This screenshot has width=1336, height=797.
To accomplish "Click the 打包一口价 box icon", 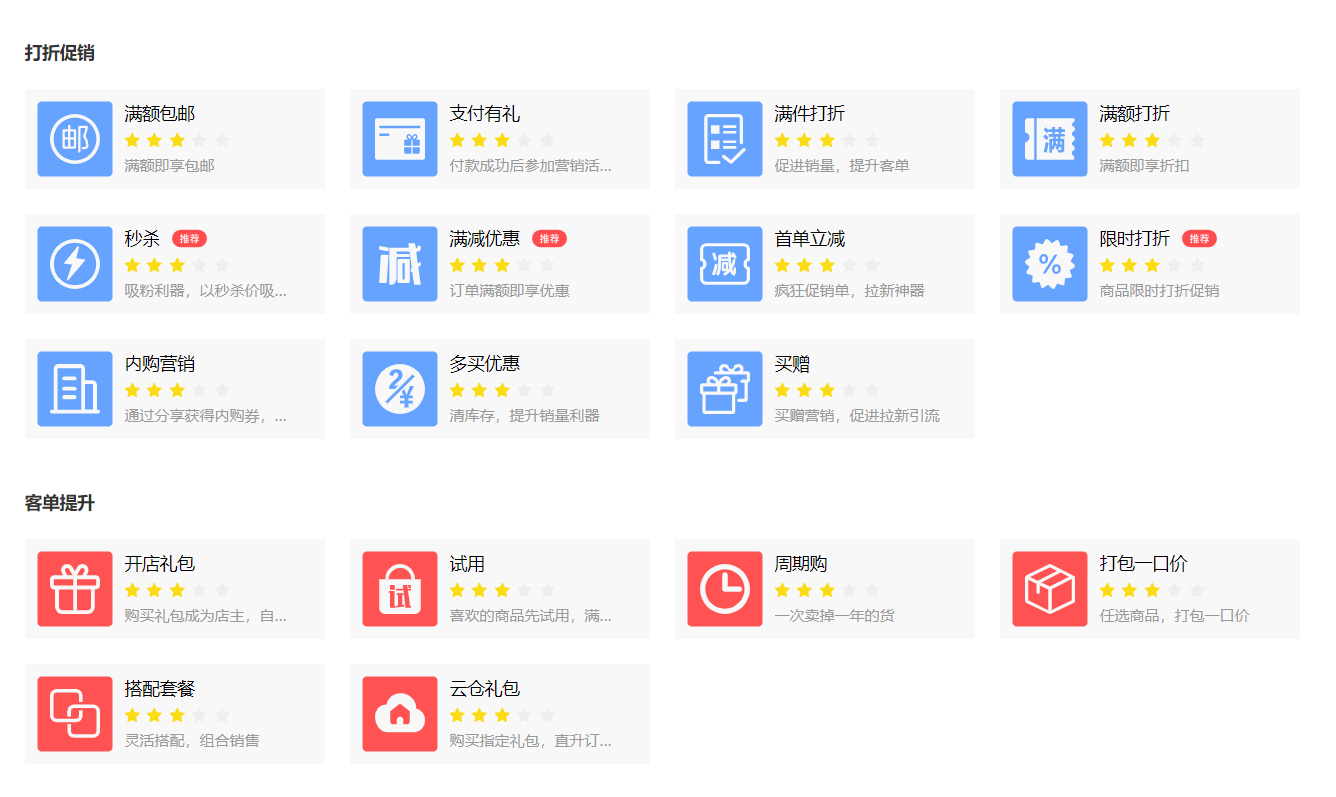I will [1050, 589].
